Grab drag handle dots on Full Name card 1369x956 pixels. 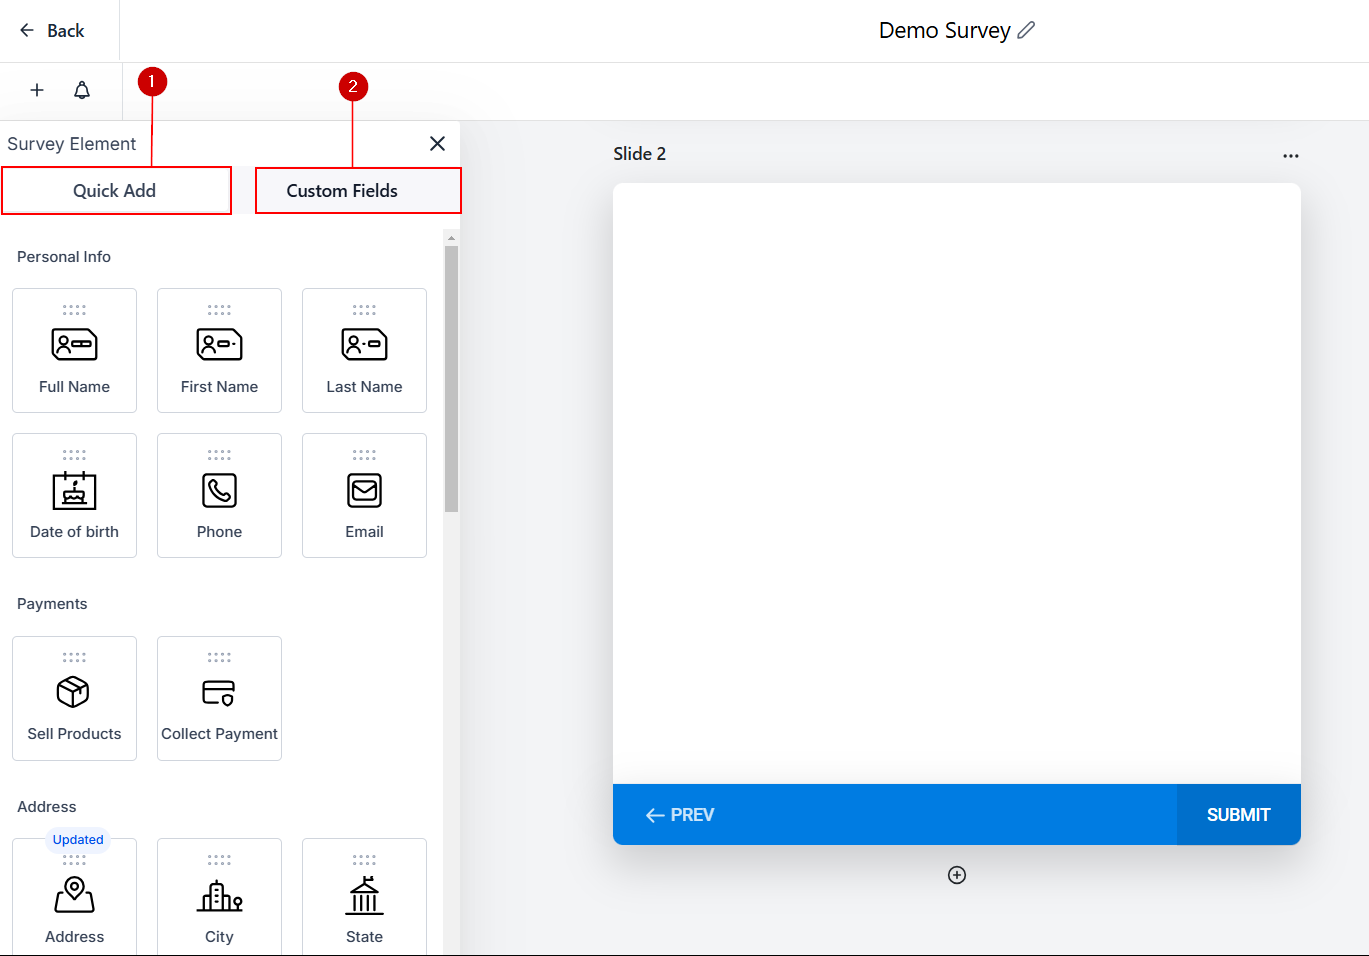pyautogui.click(x=74, y=310)
